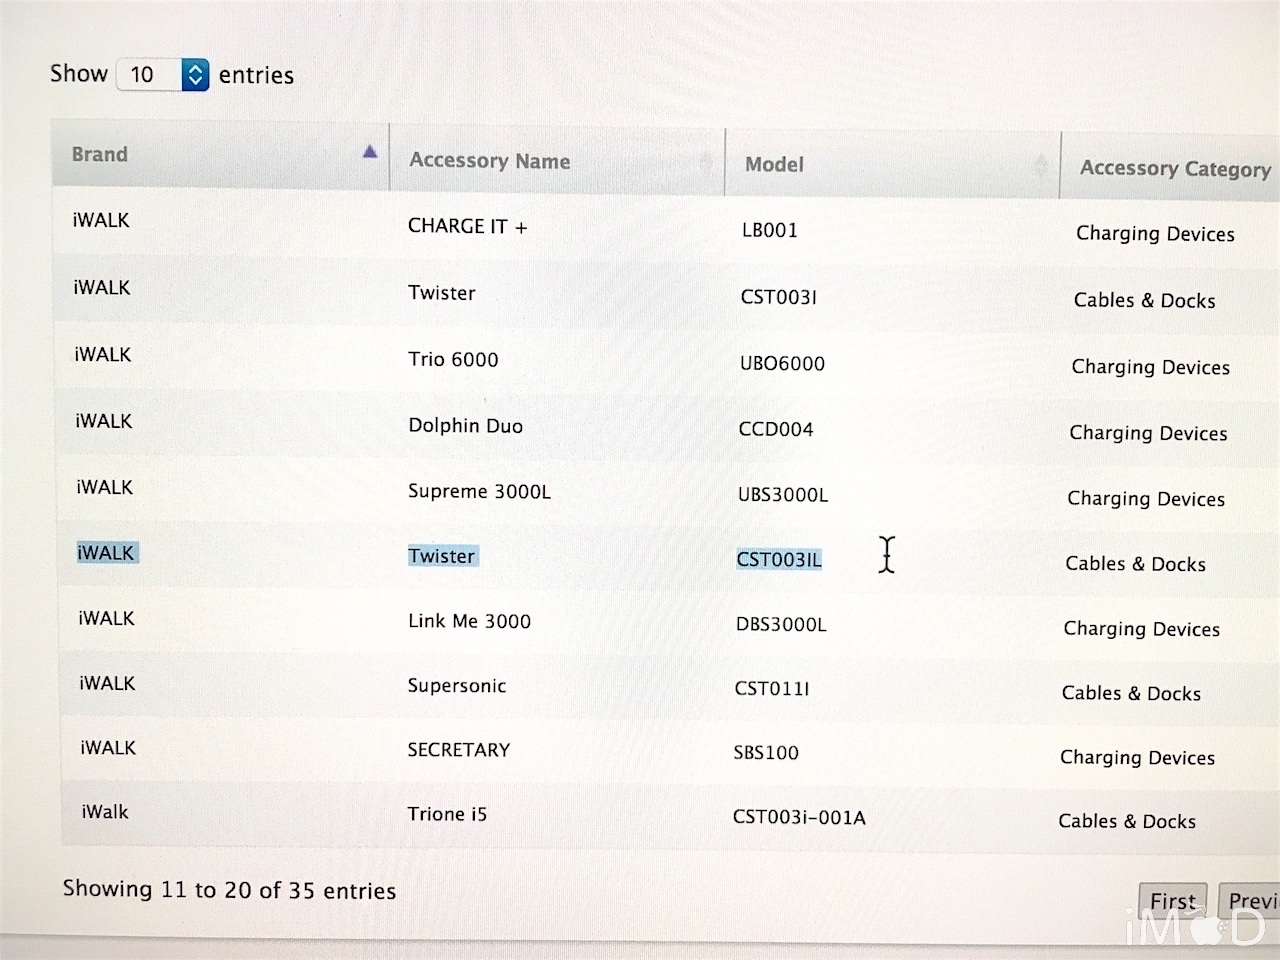Click highlighted Twister name in CST003IL row
This screenshot has width=1280, height=960.
[x=442, y=556]
